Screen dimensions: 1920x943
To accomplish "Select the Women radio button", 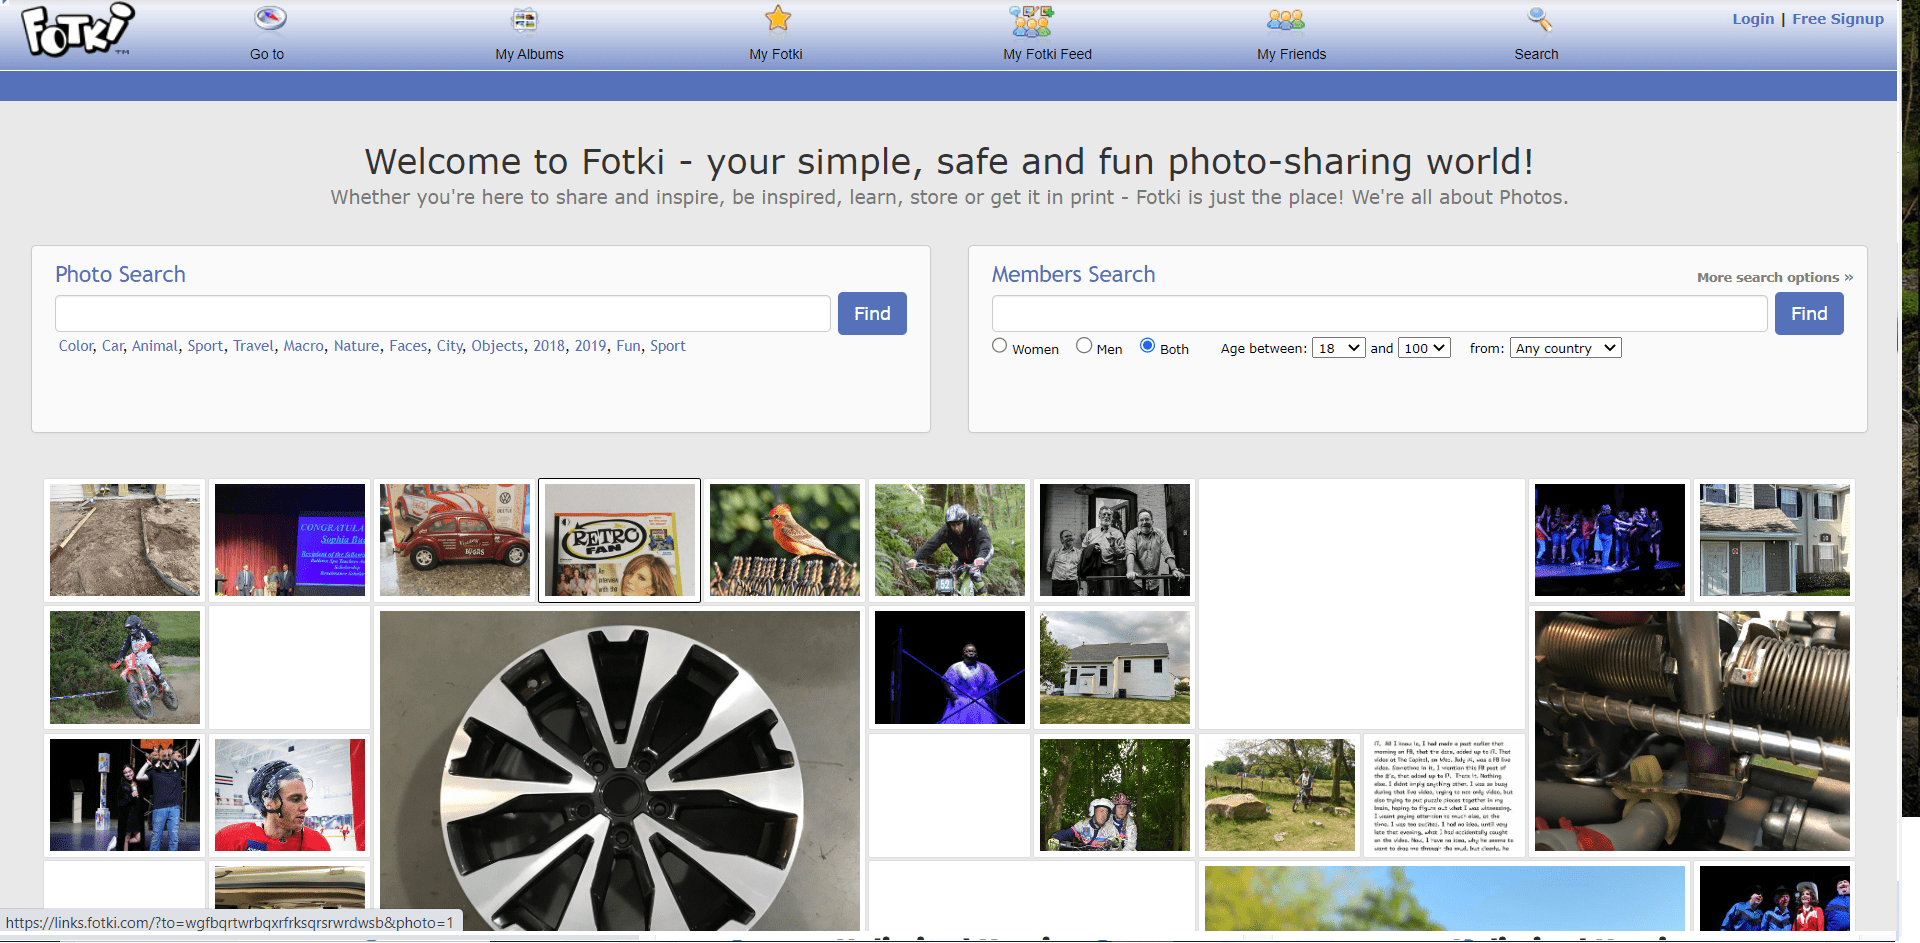I will point(999,346).
